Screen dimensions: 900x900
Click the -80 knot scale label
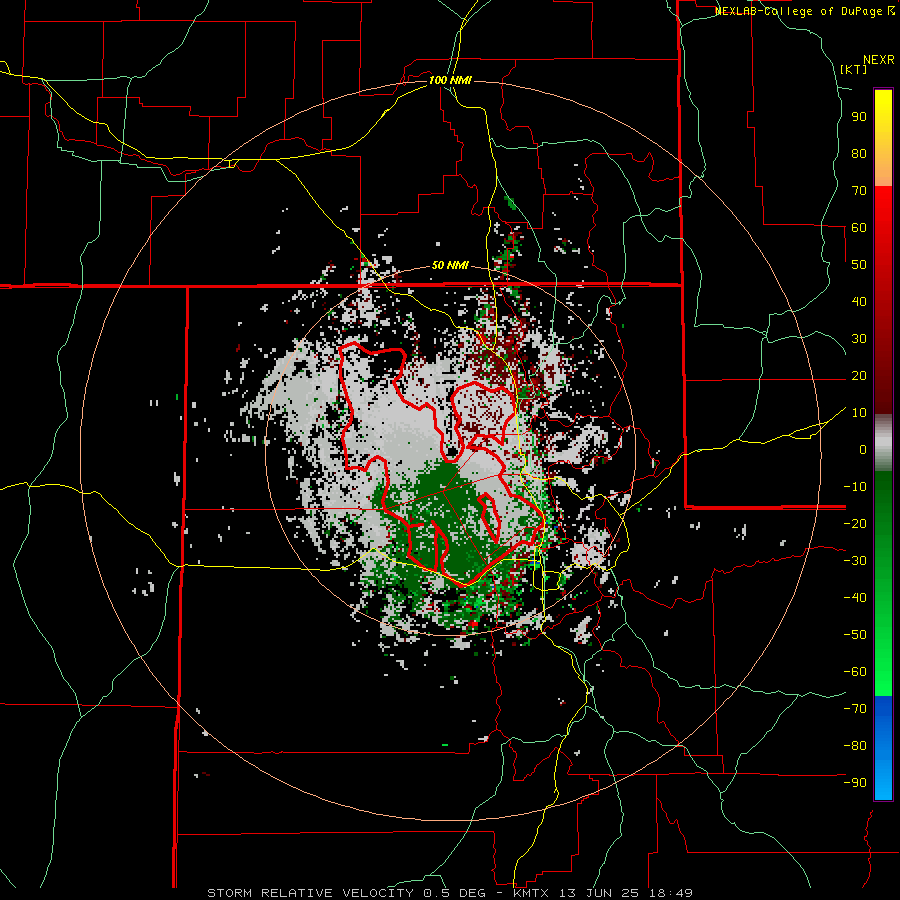pos(855,746)
